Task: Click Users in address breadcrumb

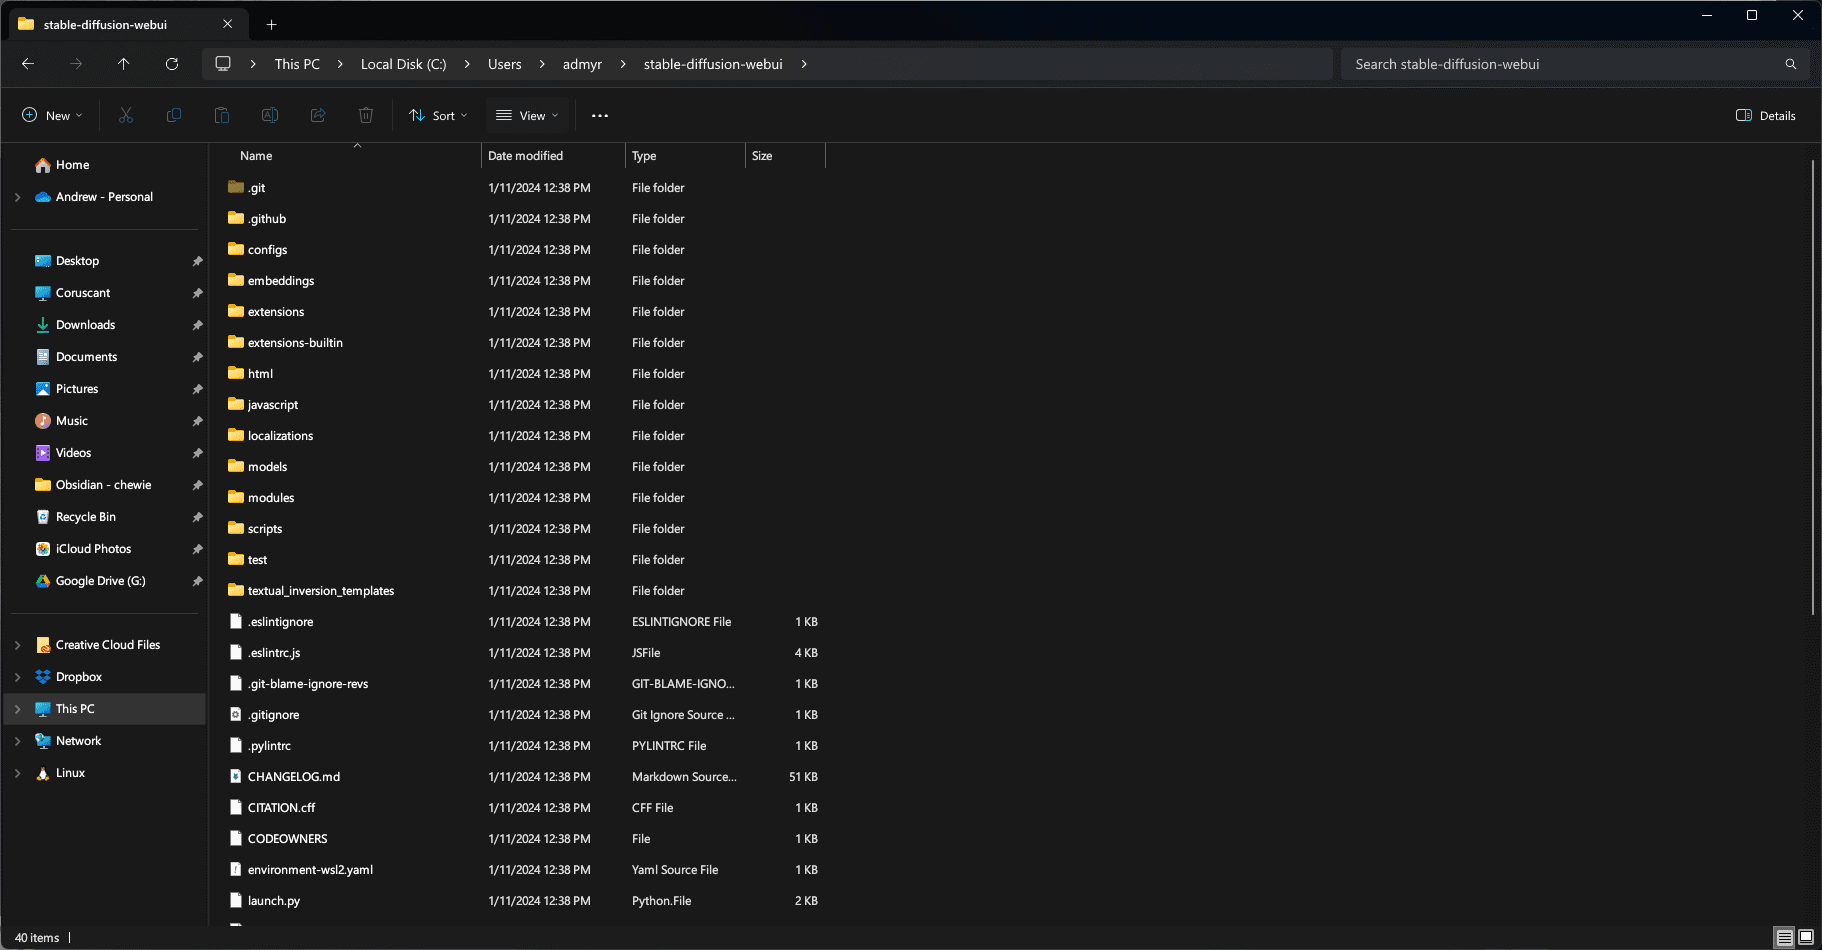Action: (505, 64)
